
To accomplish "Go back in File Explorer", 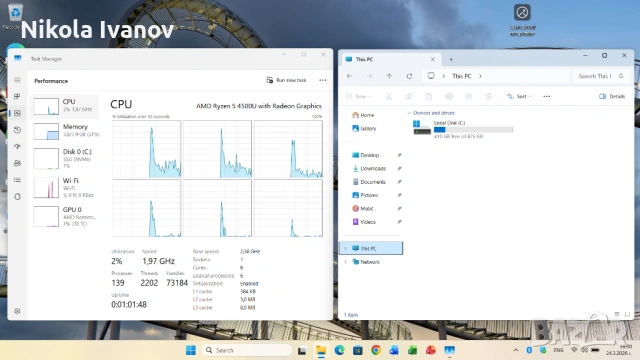I will (349, 76).
